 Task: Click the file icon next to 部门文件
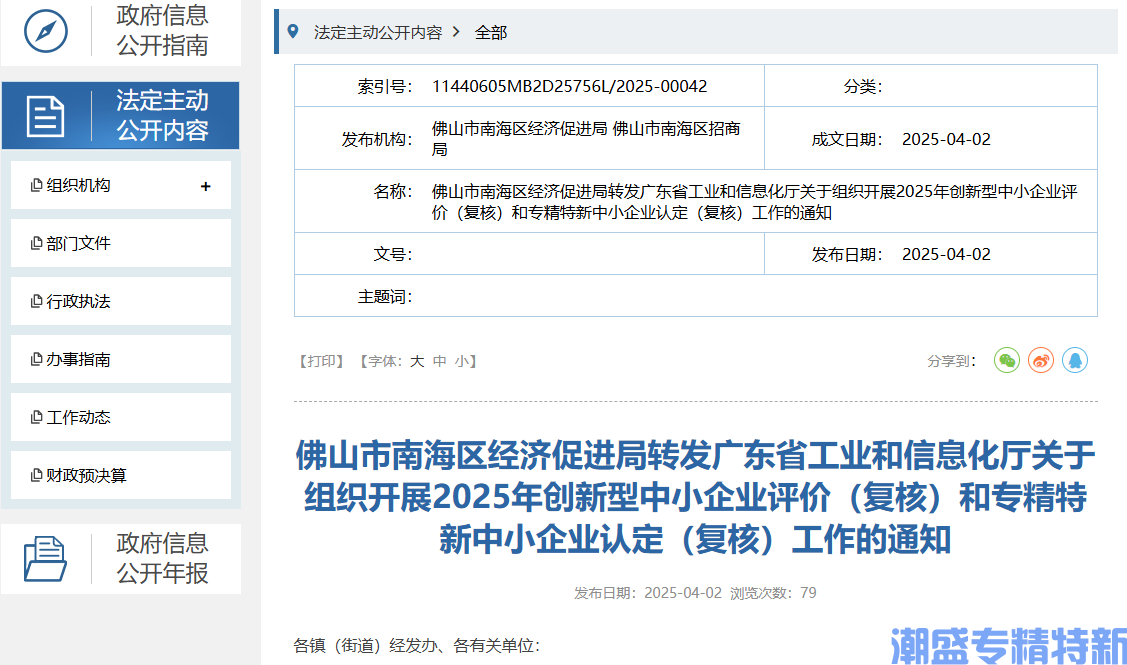pos(37,243)
